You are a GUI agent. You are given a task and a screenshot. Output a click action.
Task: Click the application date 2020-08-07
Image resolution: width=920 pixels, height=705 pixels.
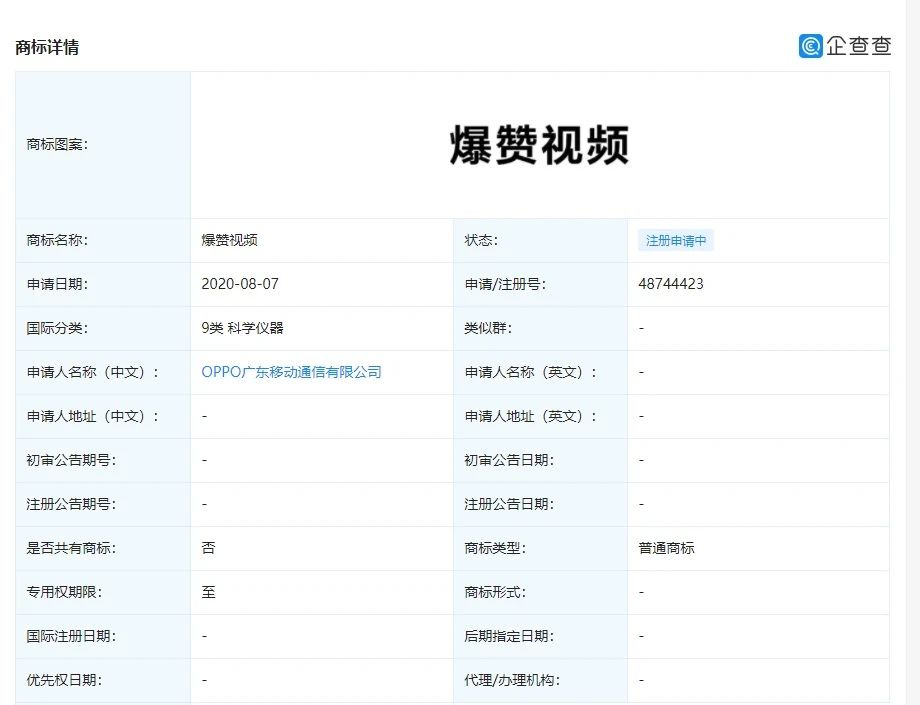(x=240, y=284)
